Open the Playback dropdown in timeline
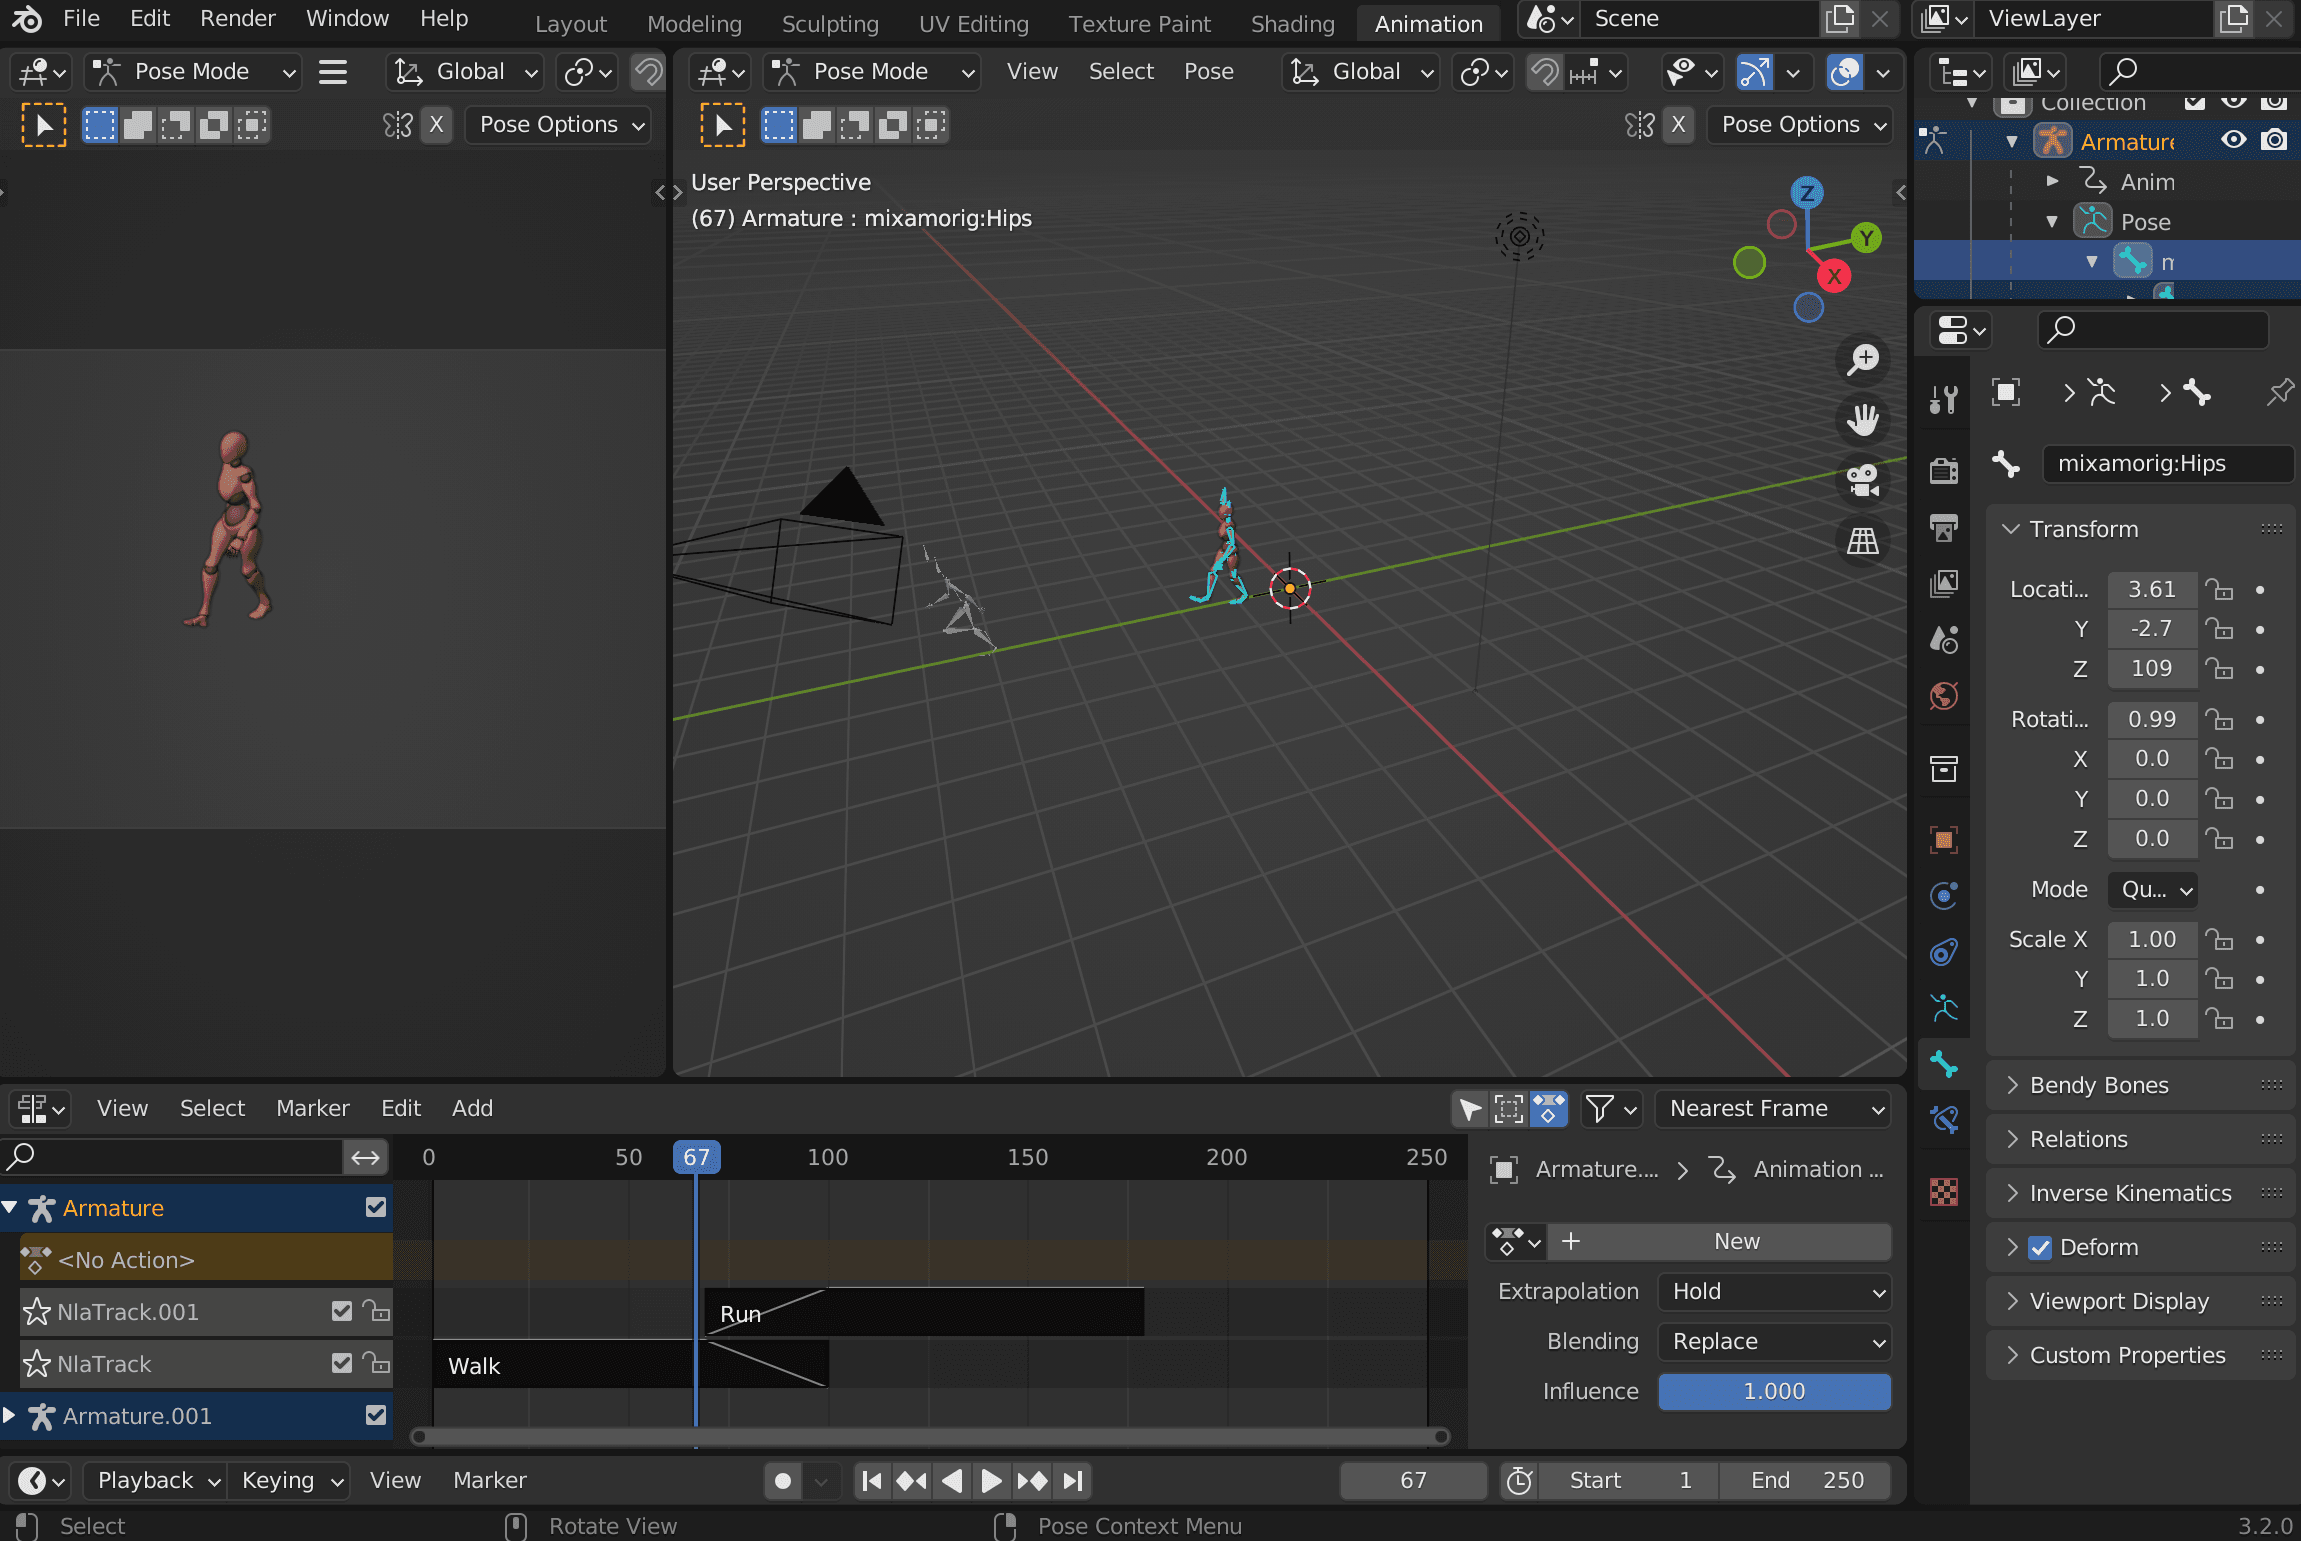 [x=155, y=1480]
